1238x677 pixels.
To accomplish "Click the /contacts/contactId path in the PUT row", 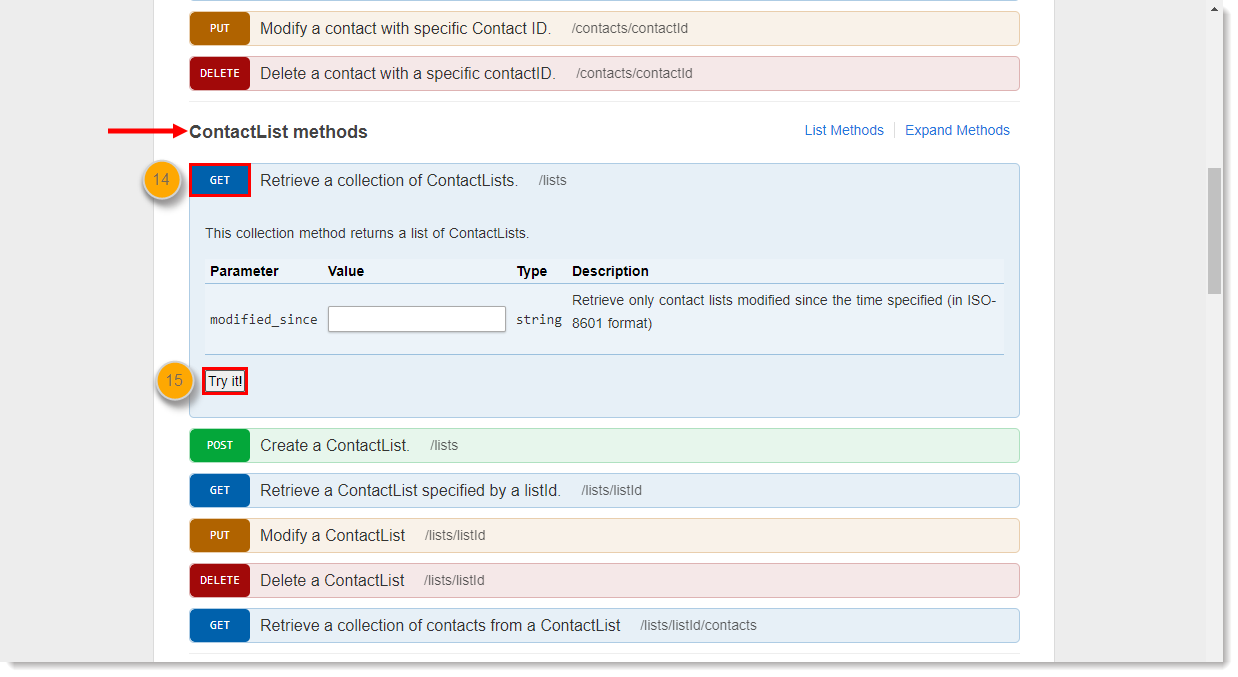I will (x=629, y=29).
